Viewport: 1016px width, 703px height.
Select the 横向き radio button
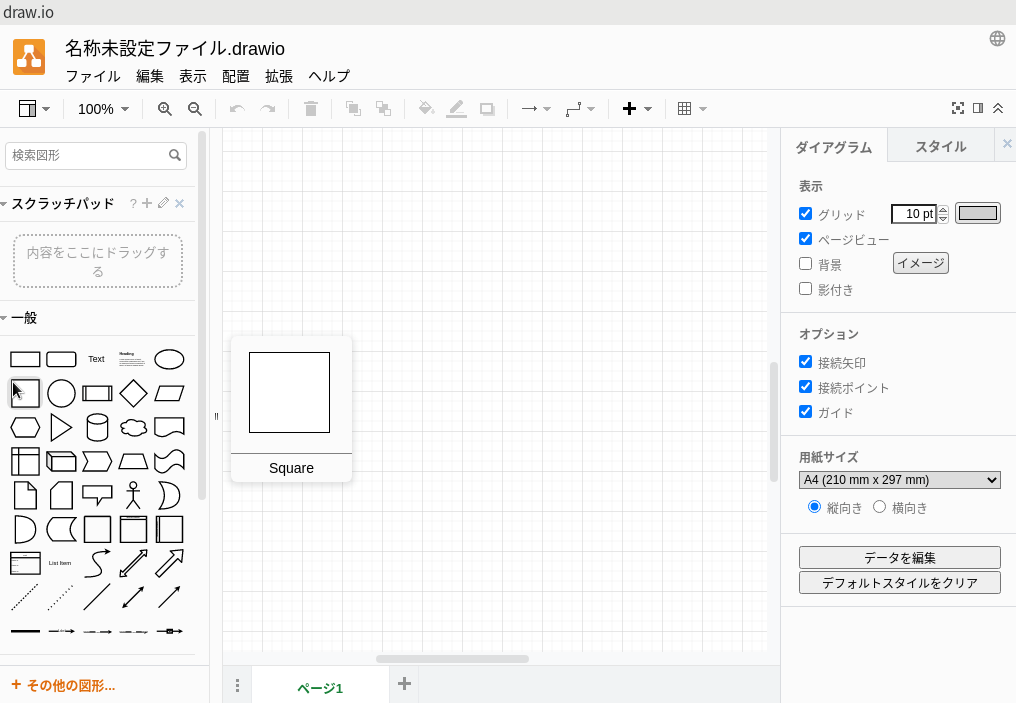point(879,507)
